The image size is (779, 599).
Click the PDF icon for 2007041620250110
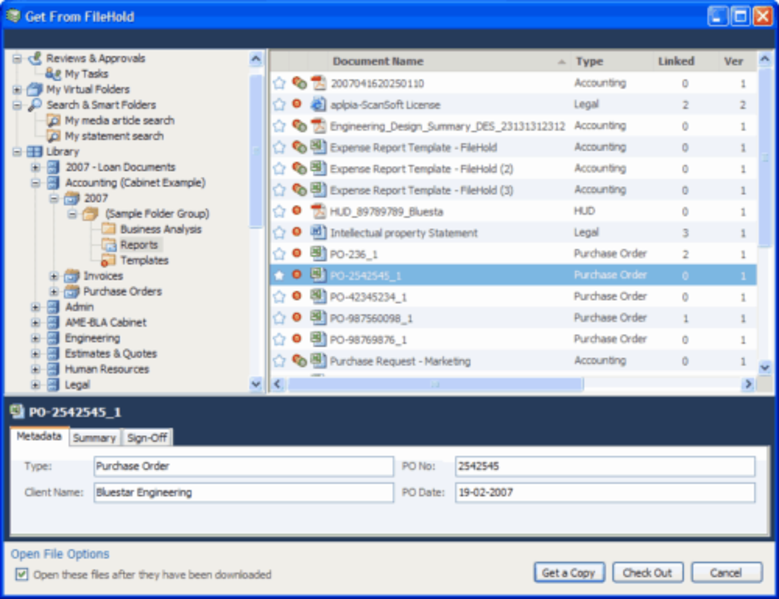click(318, 83)
